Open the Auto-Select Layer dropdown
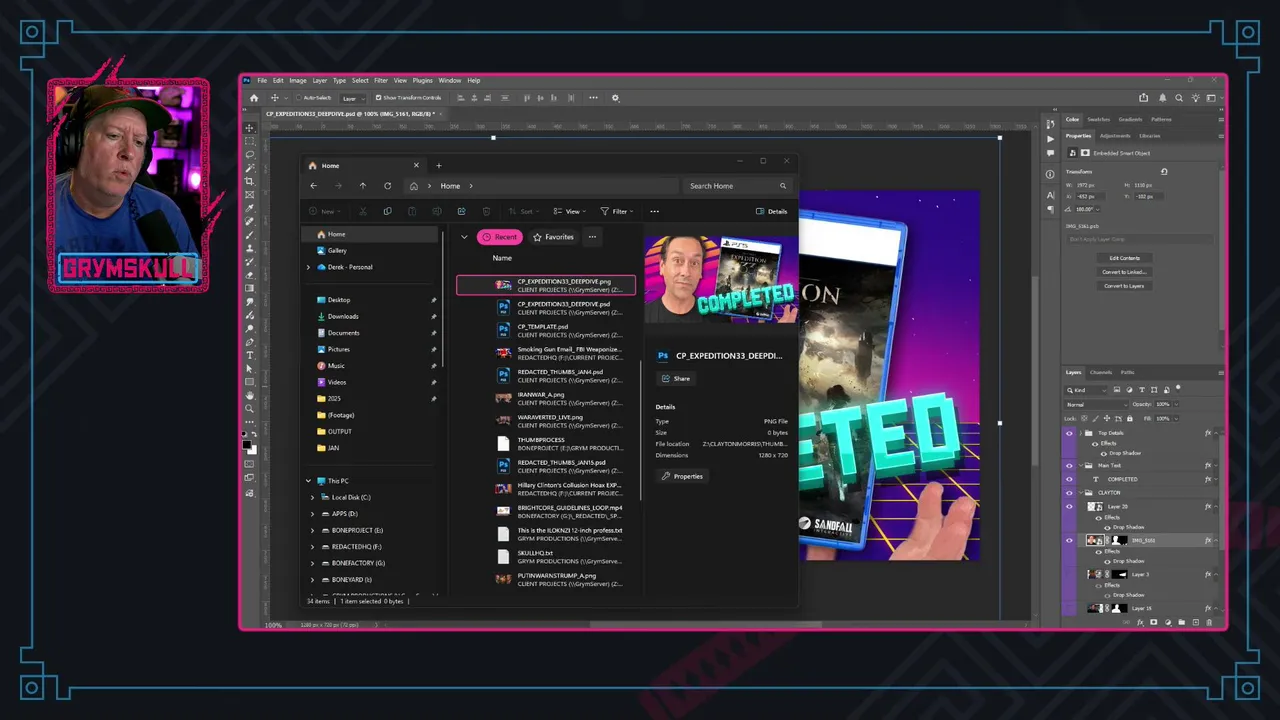This screenshot has height=720, width=1280. pos(351,98)
